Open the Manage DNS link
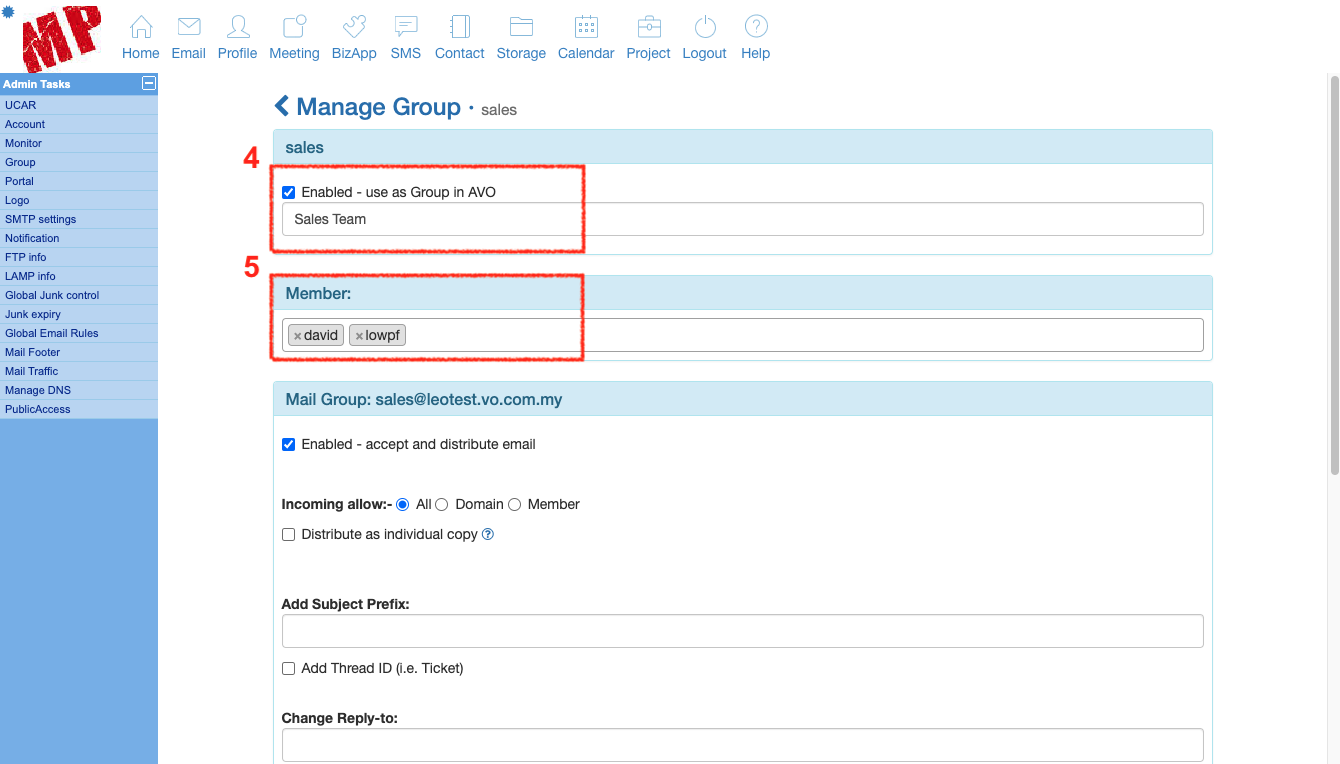The width and height of the screenshot is (1340, 764). 38,390
